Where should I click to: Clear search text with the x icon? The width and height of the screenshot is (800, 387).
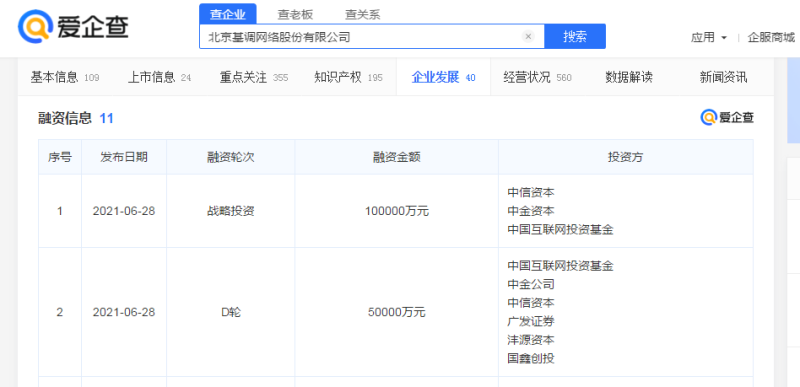pos(528,36)
